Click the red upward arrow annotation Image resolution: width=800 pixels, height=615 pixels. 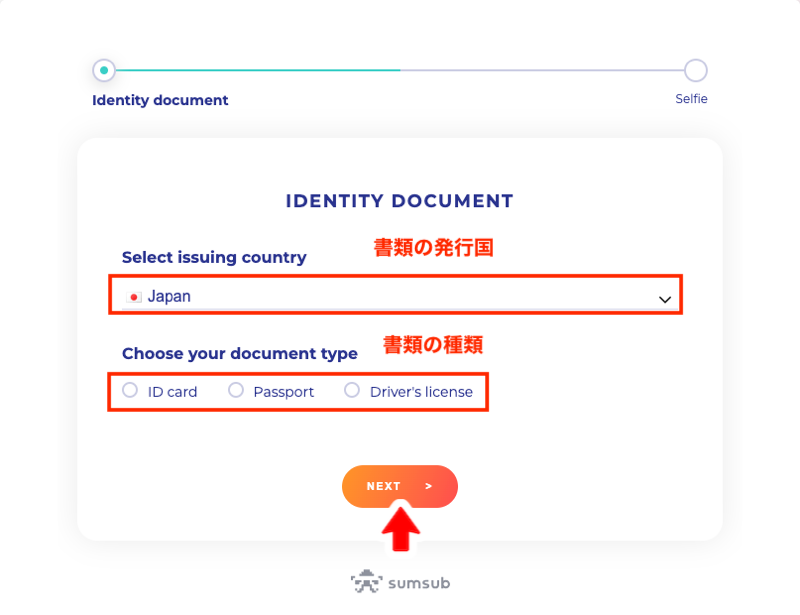[401, 528]
